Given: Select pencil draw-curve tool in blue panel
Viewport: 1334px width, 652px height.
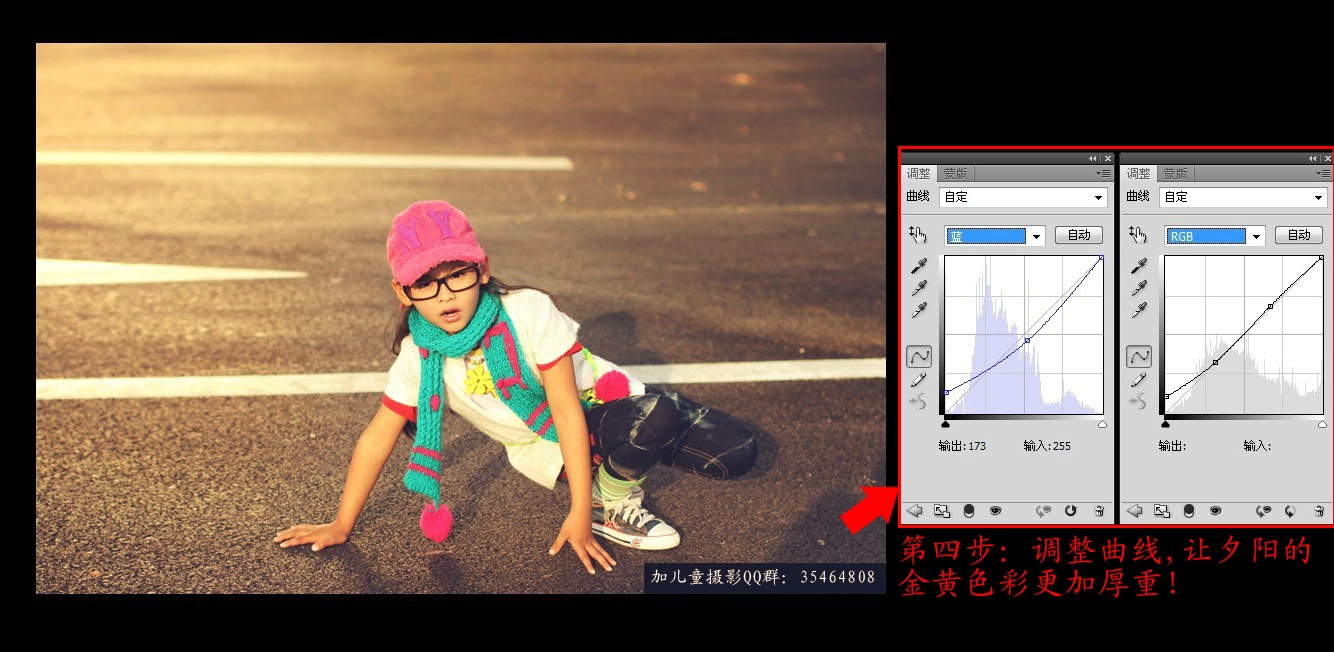Looking at the screenshot, I should [x=917, y=379].
